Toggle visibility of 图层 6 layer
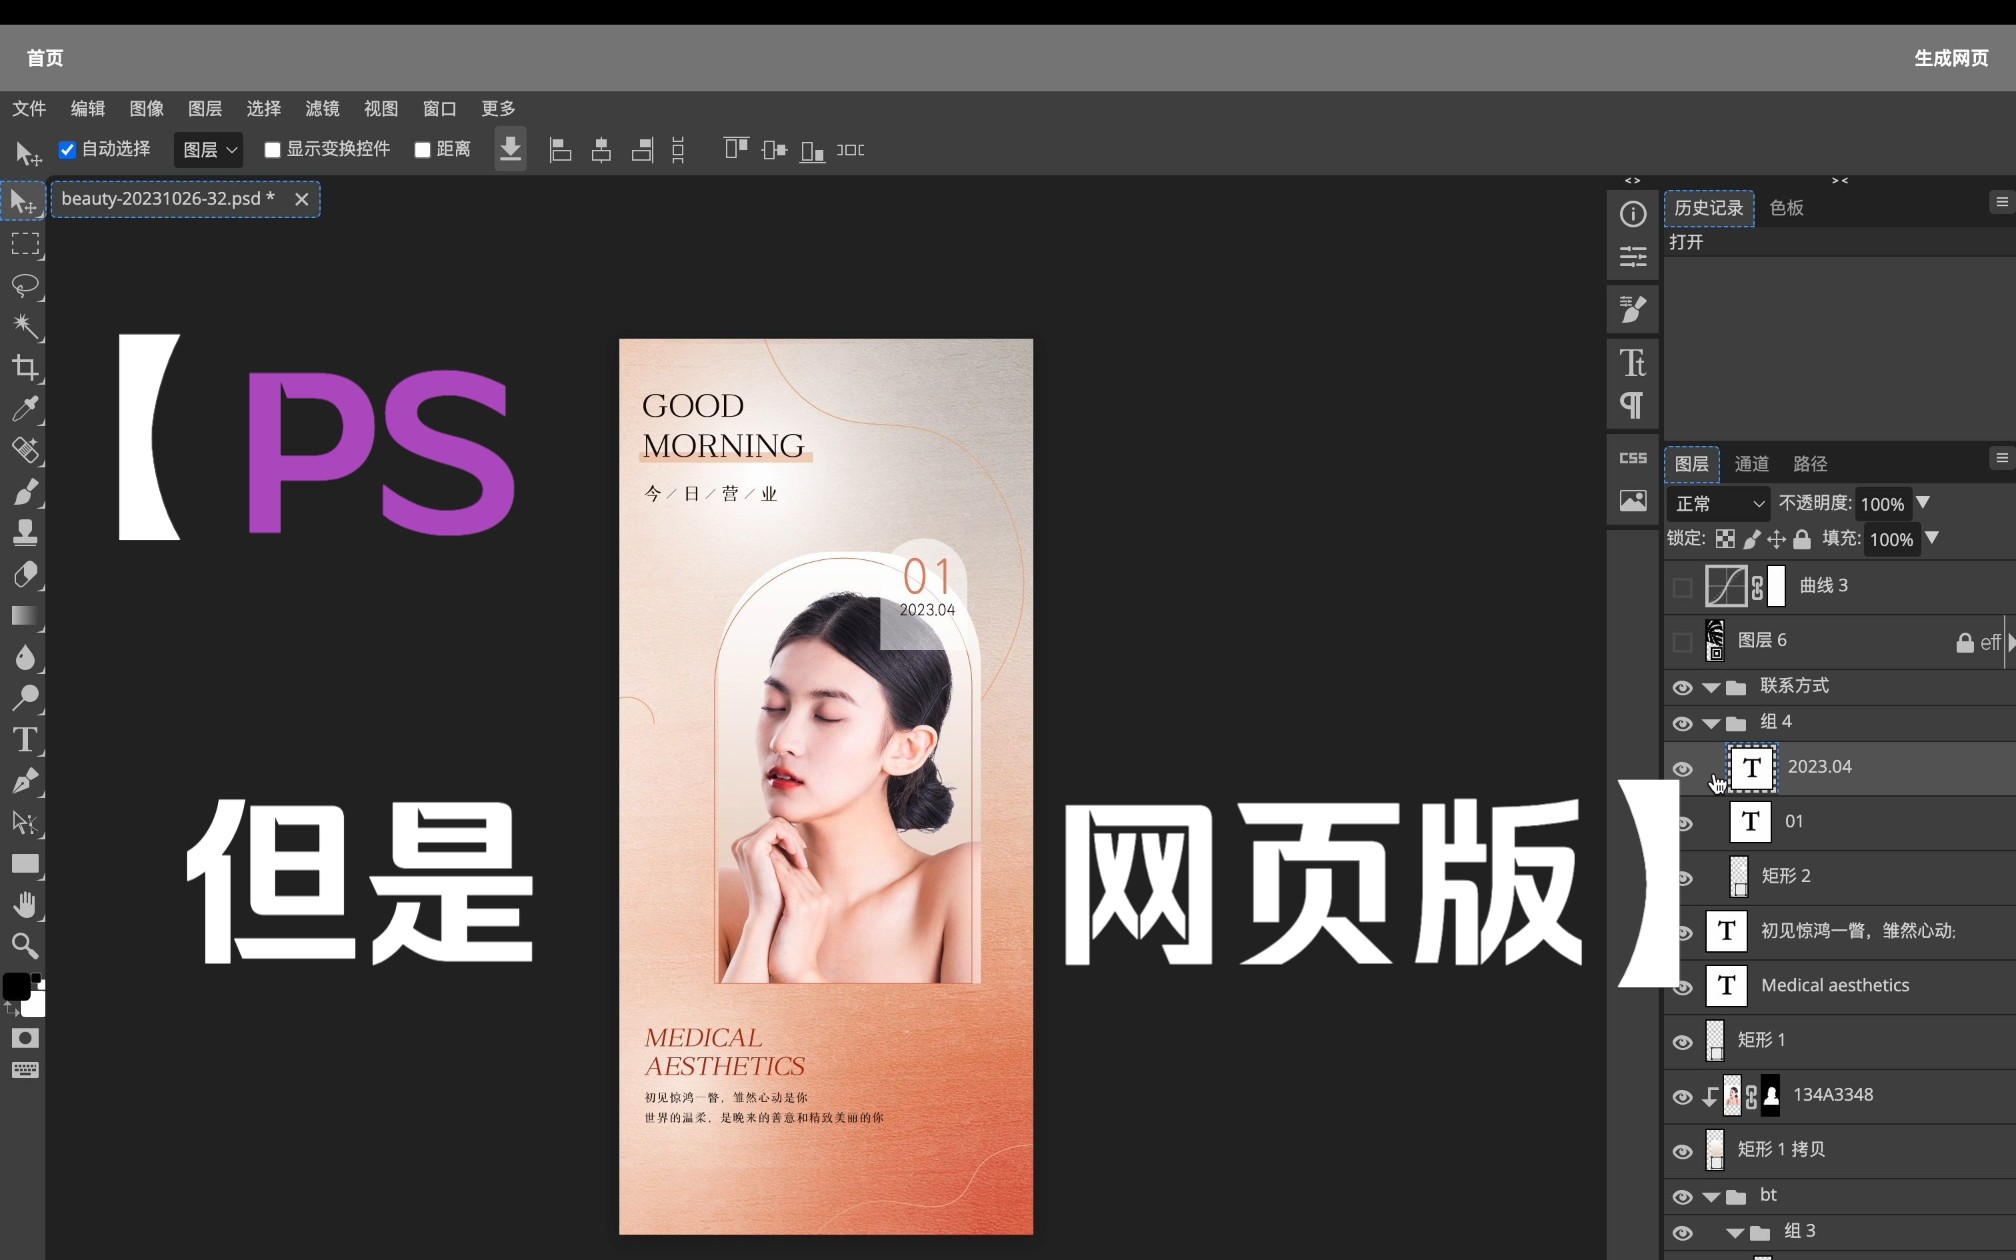The image size is (2016, 1260). coord(1681,640)
